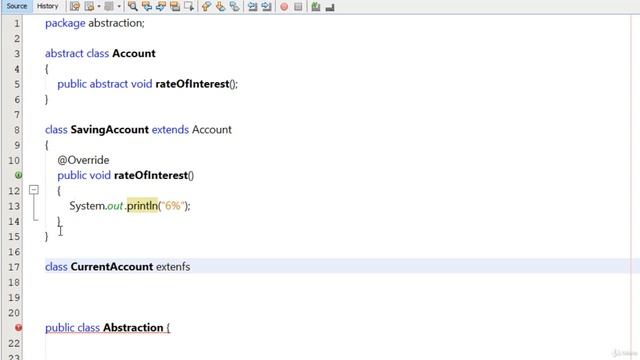
Task: Click the @Override annotation
Action: (x=83, y=160)
